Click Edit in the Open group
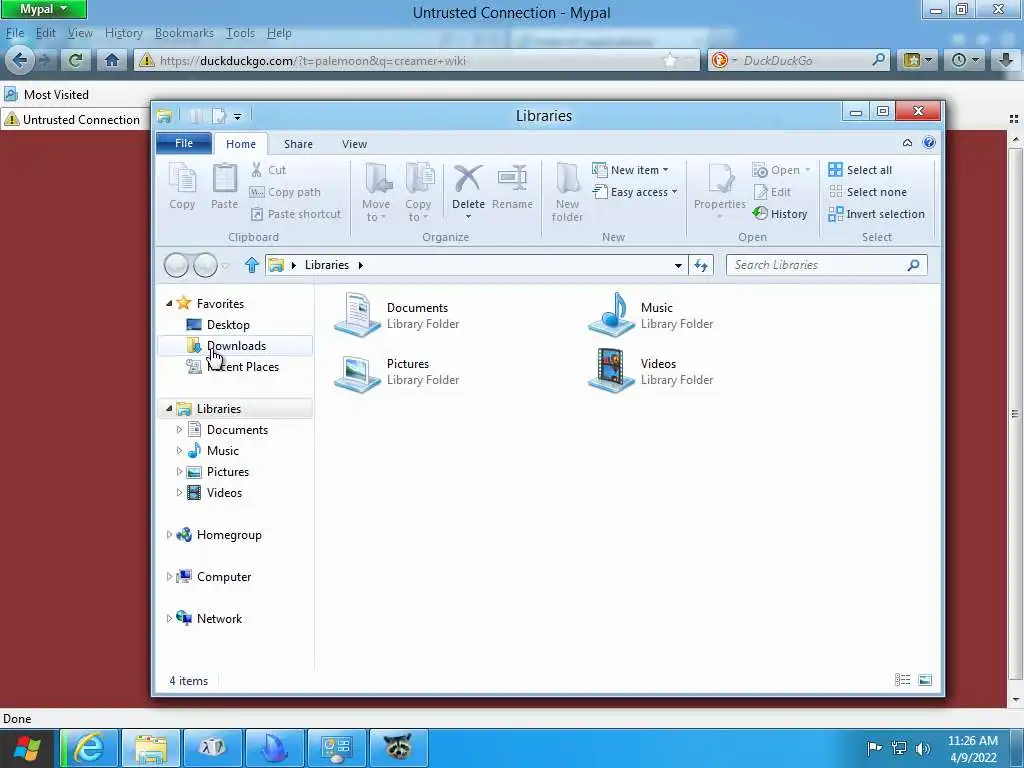1024x768 pixels. [772, 192]
